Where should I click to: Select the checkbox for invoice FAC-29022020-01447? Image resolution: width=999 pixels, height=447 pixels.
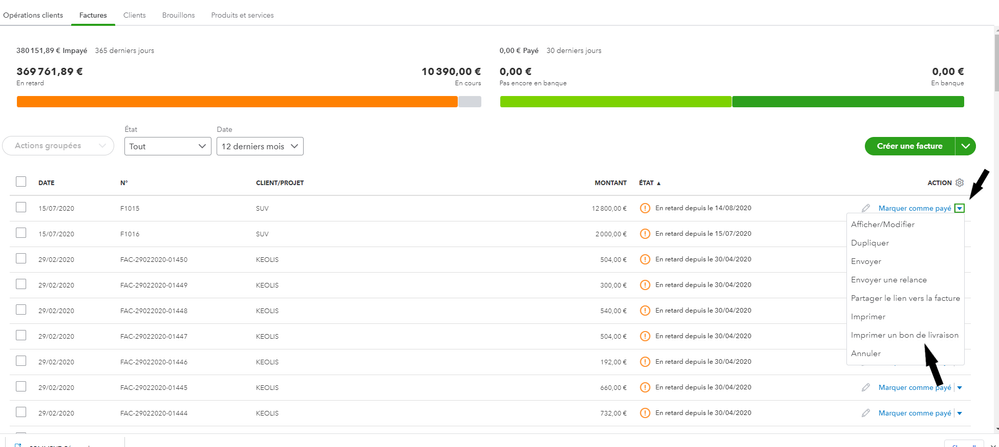[x=21, y=336]
